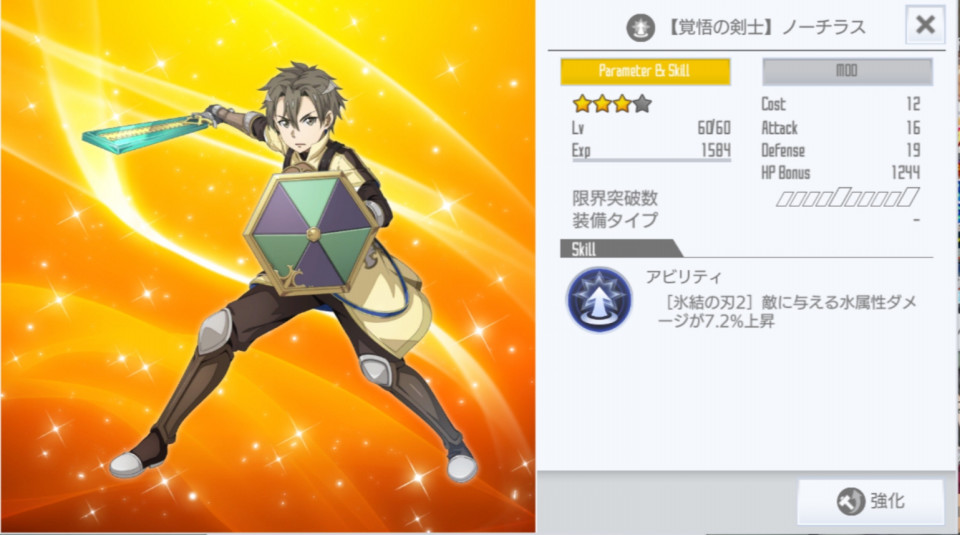960x535 pixels.
Task: Select the 装備タイプ equipment type row
Action: point(746,220)
